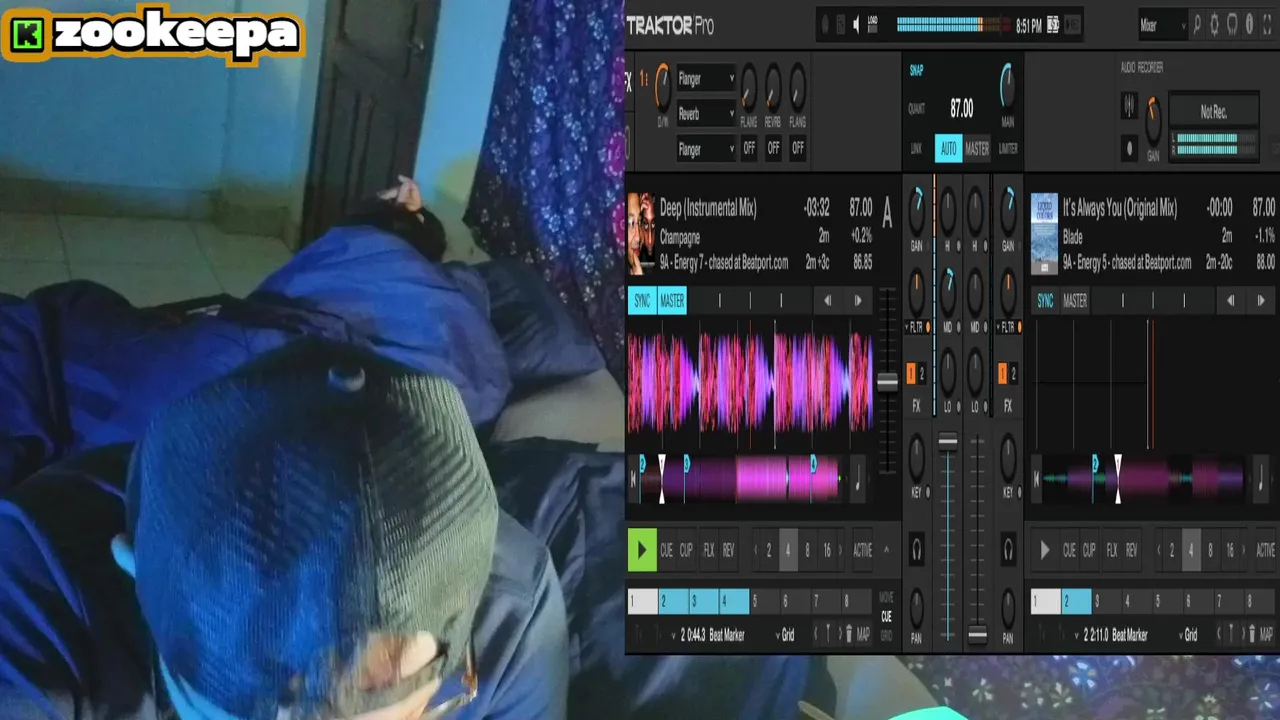Tempo bend deck B left arrow
The height and width of the screenshot is (720, 1280).
coord(1230,300)
